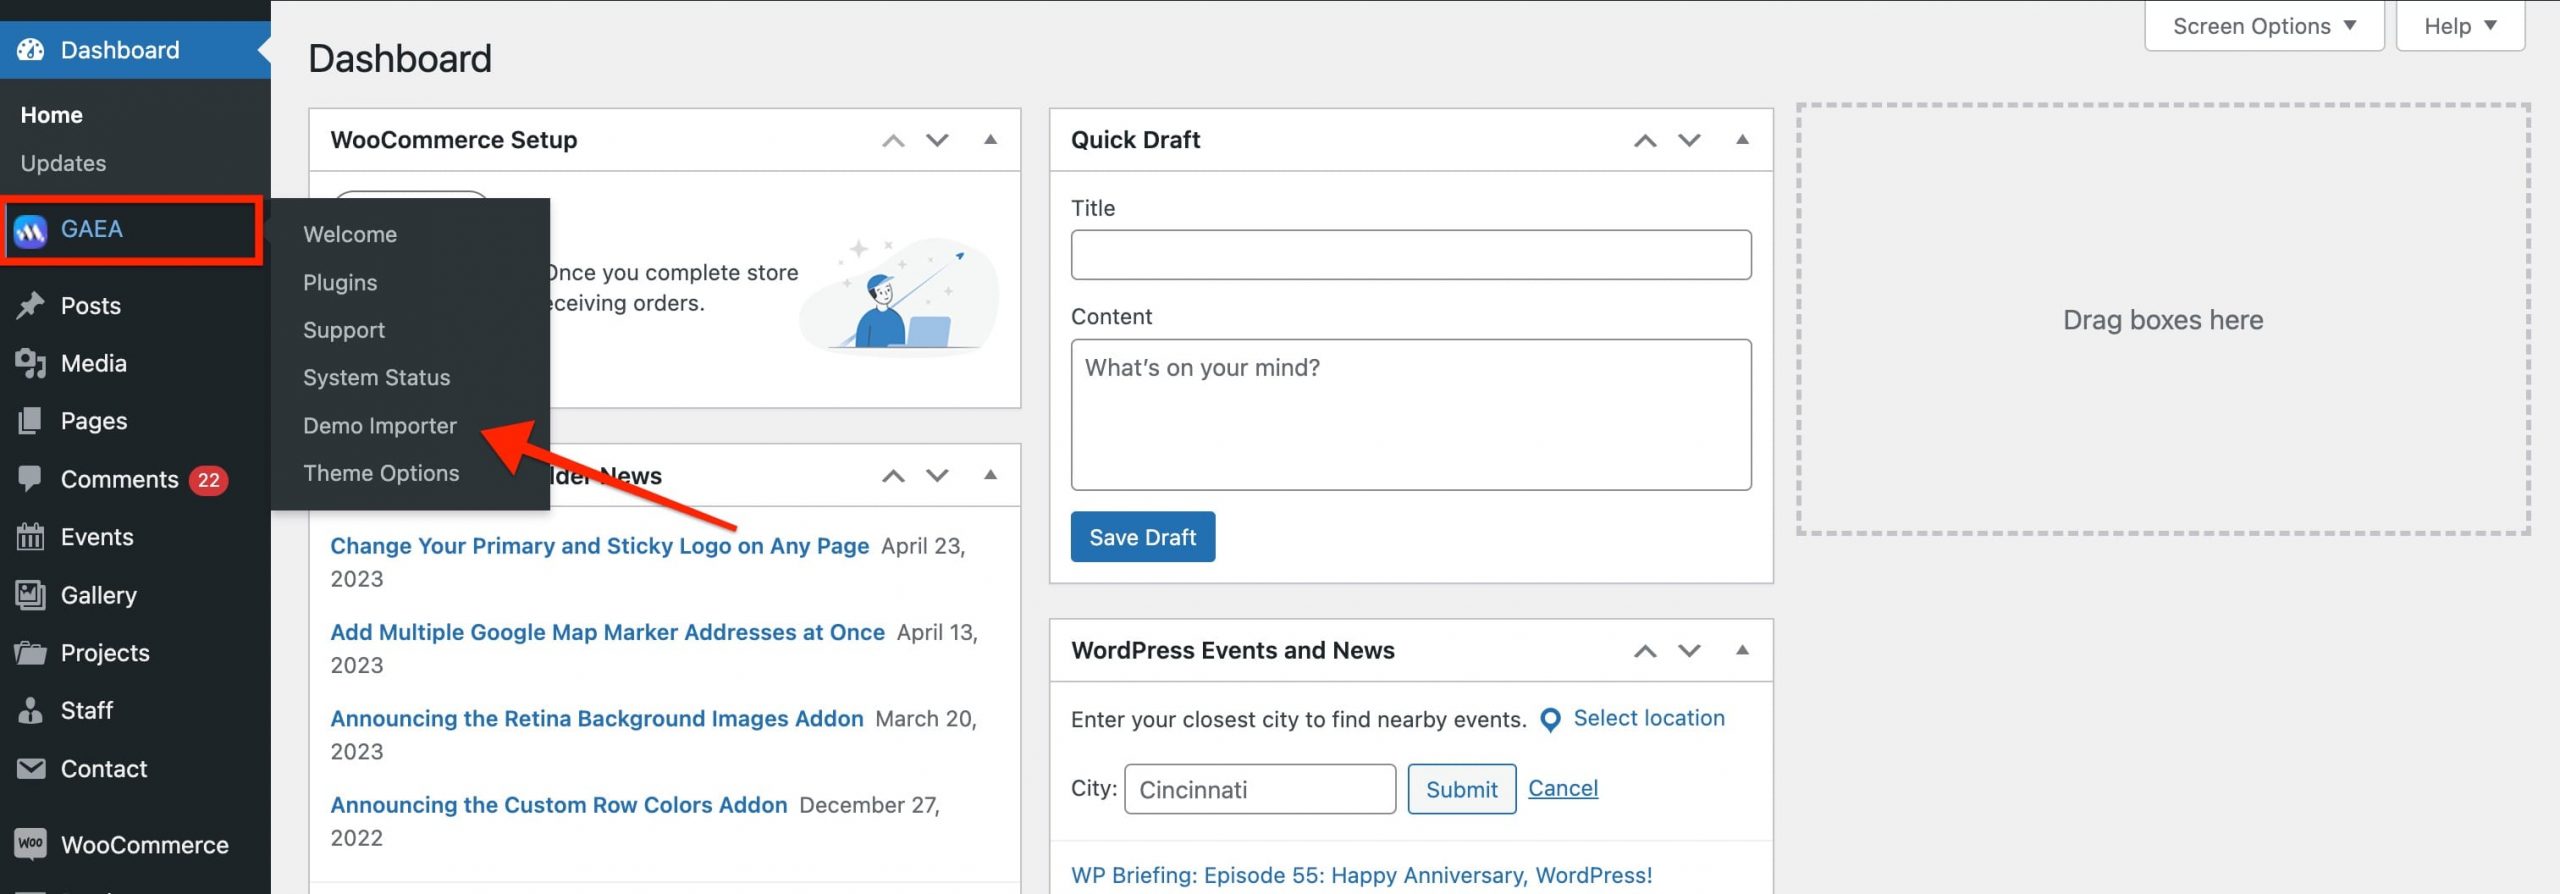Expand the Help dropdown tab

pyautogui.click(x=2460, y=26)
